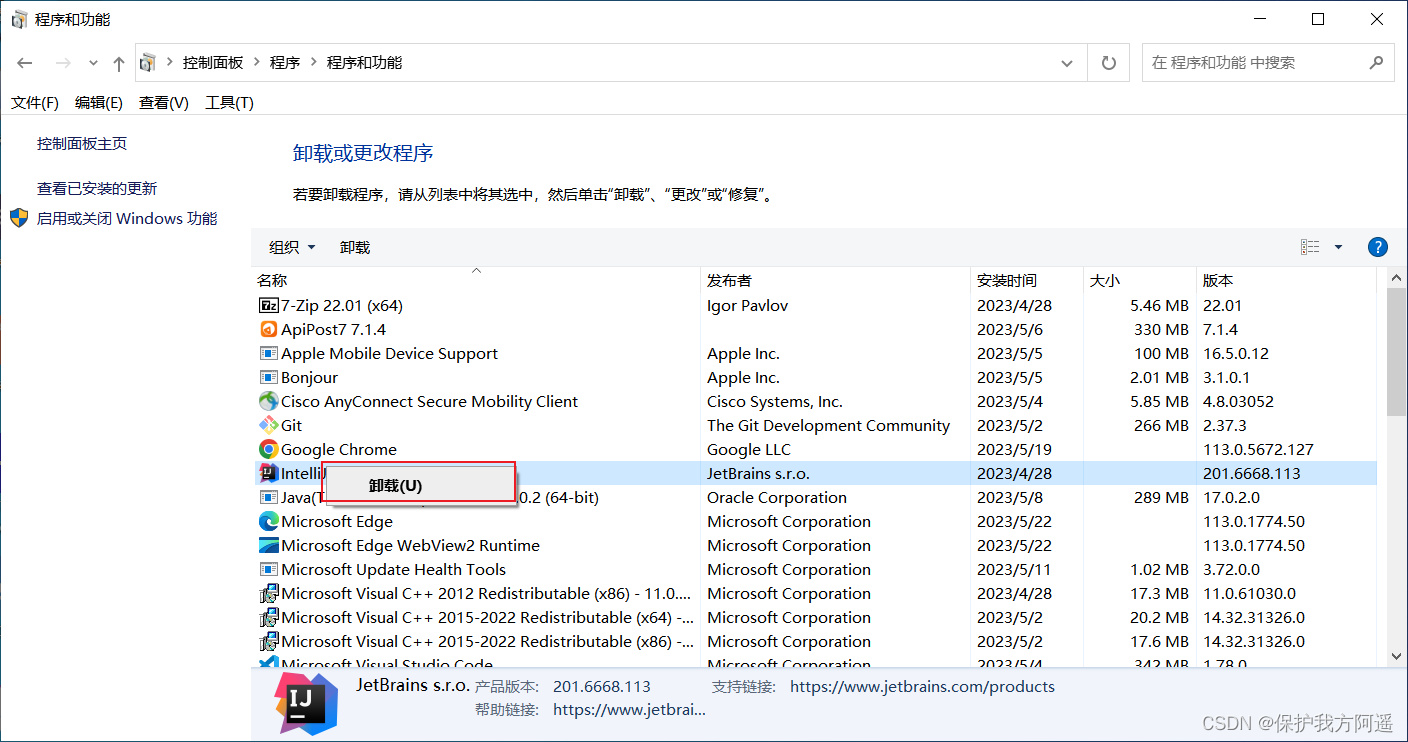Select the Bonjour row name

[309, 378]
